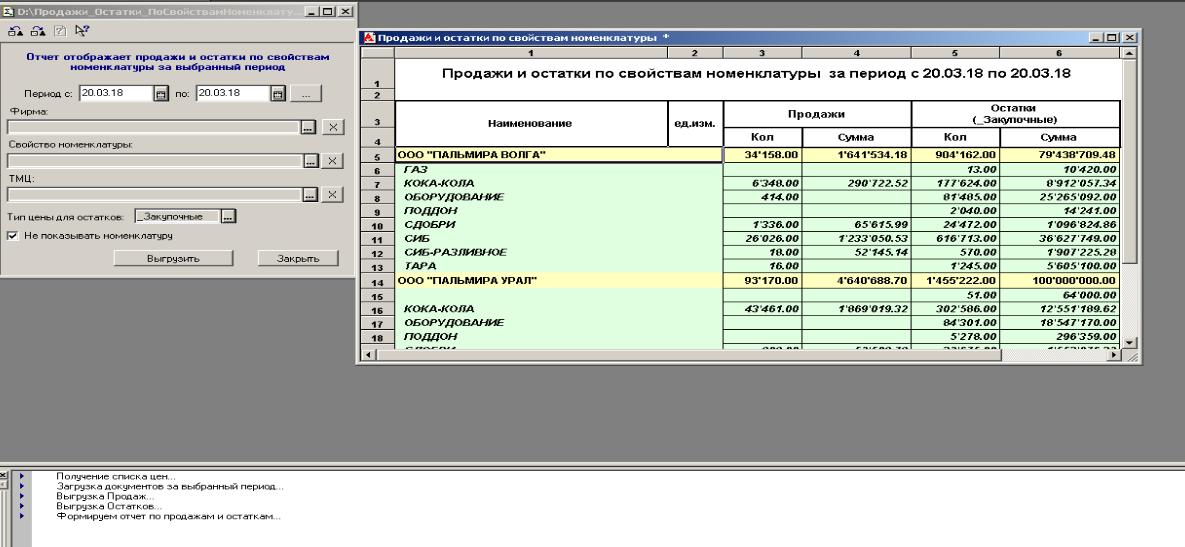The height and width of the screenshot is (547, 1185).
Task: Click the period selection '...' button
Action: [x=306, y=94]
